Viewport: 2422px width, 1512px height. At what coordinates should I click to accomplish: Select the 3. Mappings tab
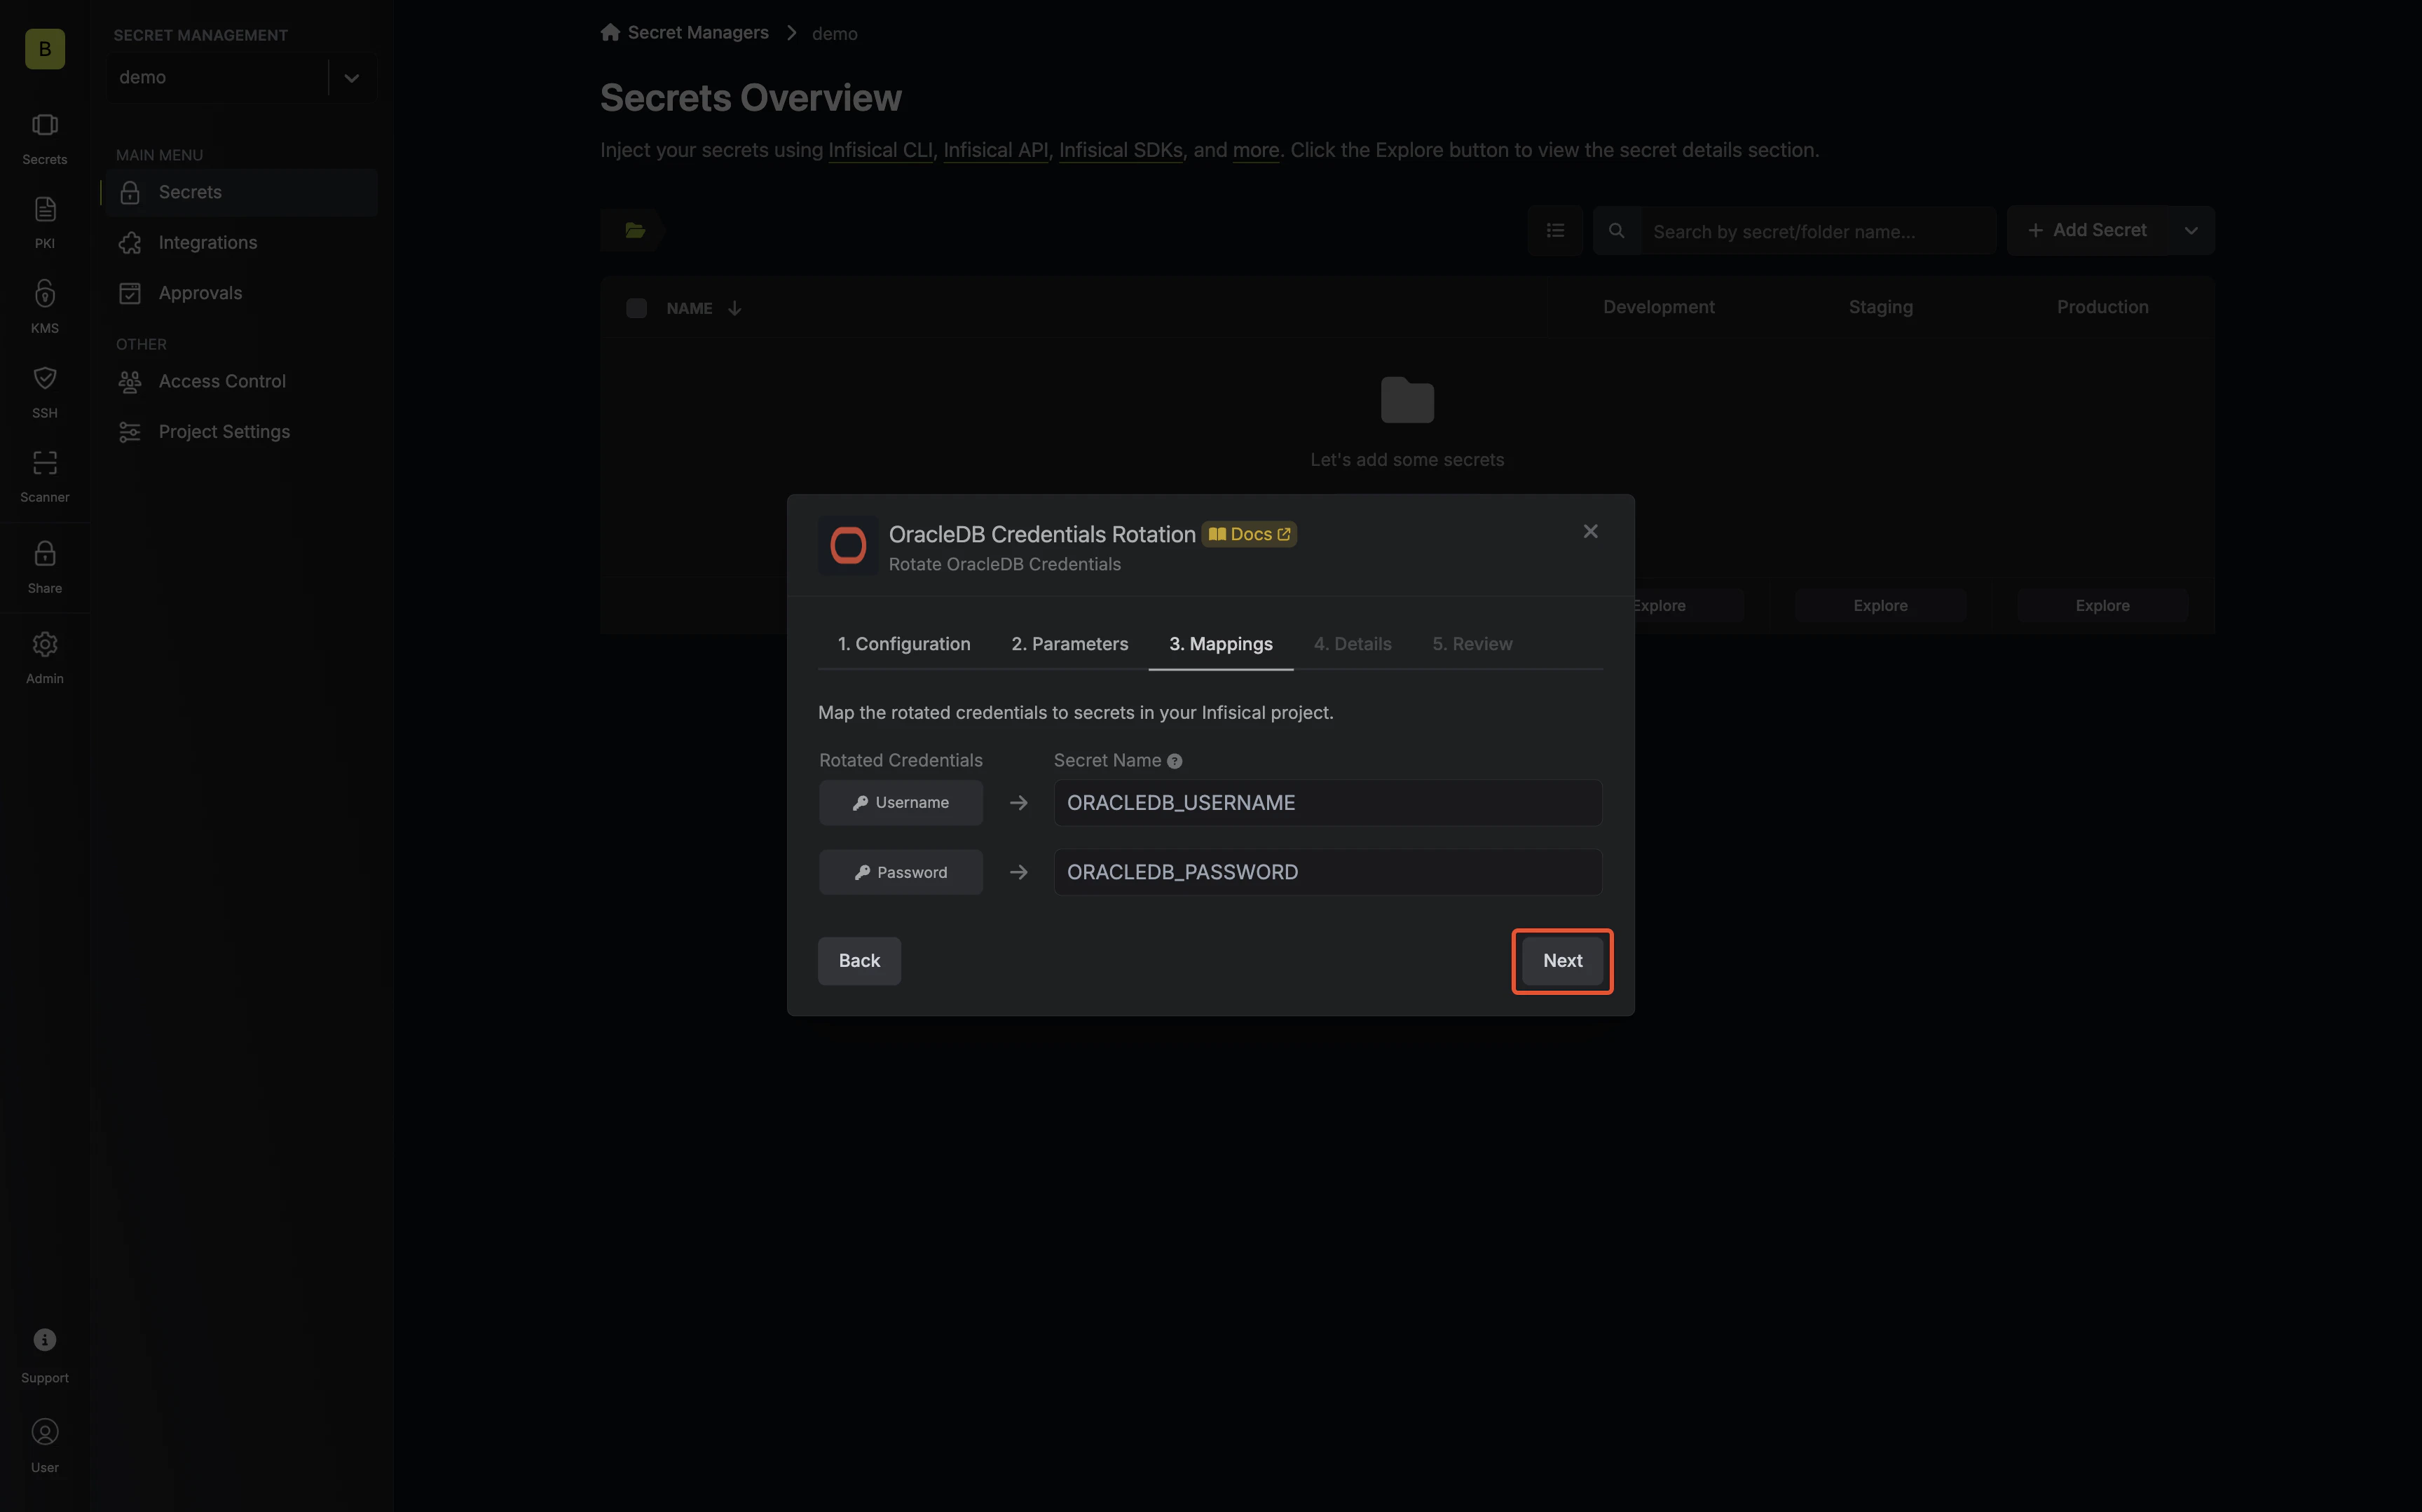(x=1221, y=644)
